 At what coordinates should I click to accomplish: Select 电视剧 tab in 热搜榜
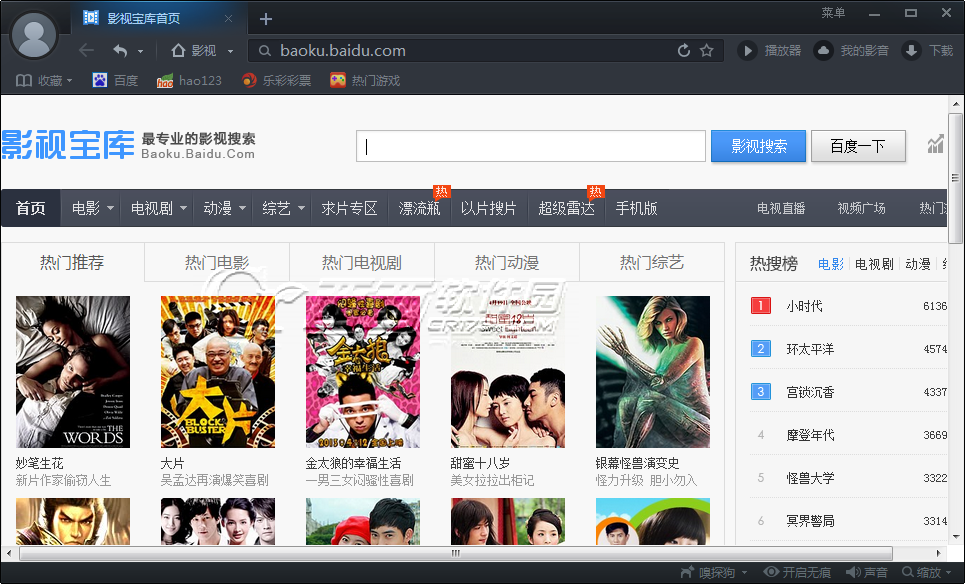(874, 264)
